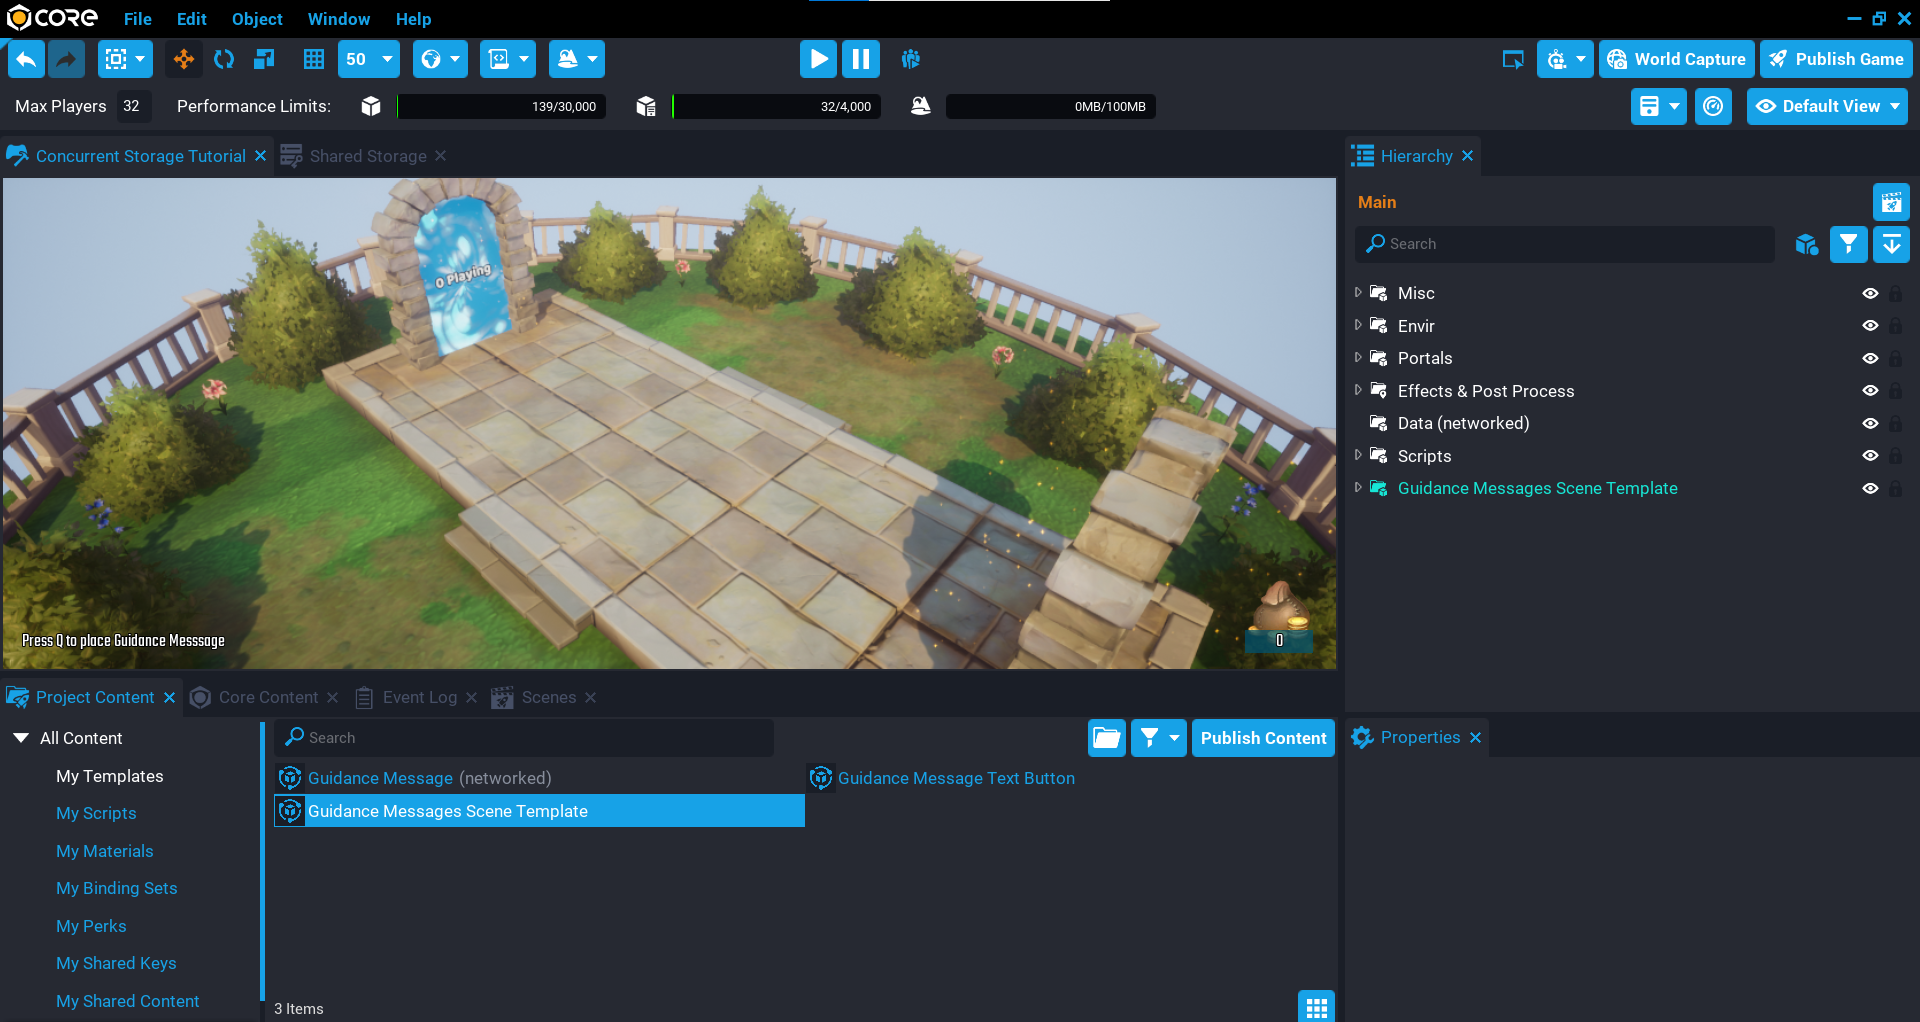This screenshot has width=1920, height=1022.
Task: Toggle the grid snap icon
Action: (x=314, y=59)
